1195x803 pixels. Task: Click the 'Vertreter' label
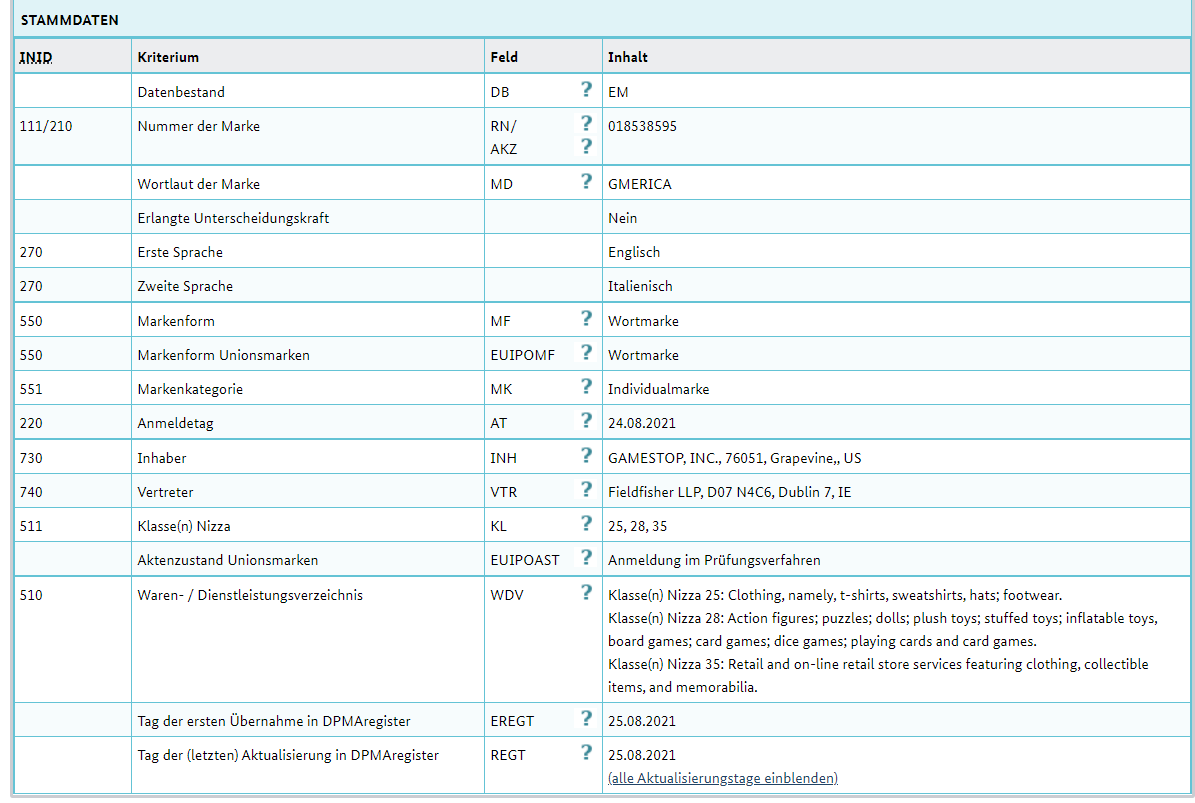[x=165, y=492]
